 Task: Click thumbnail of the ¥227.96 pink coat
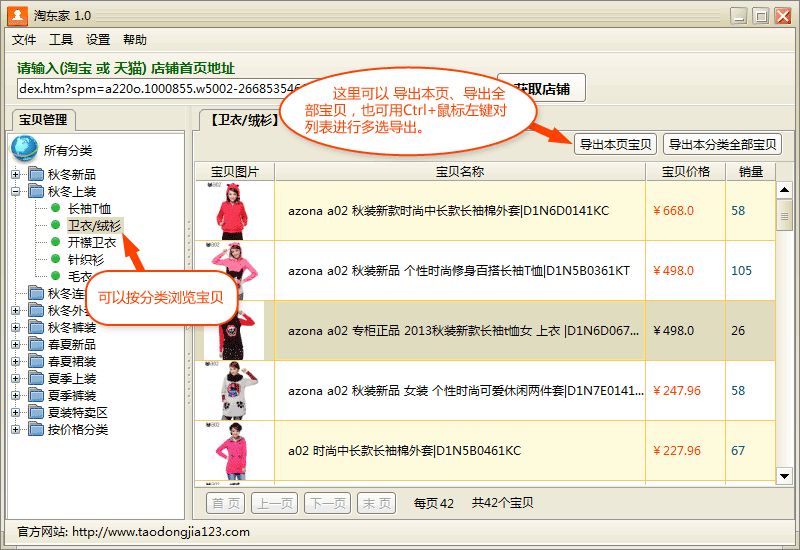click(x=233, y=451)
